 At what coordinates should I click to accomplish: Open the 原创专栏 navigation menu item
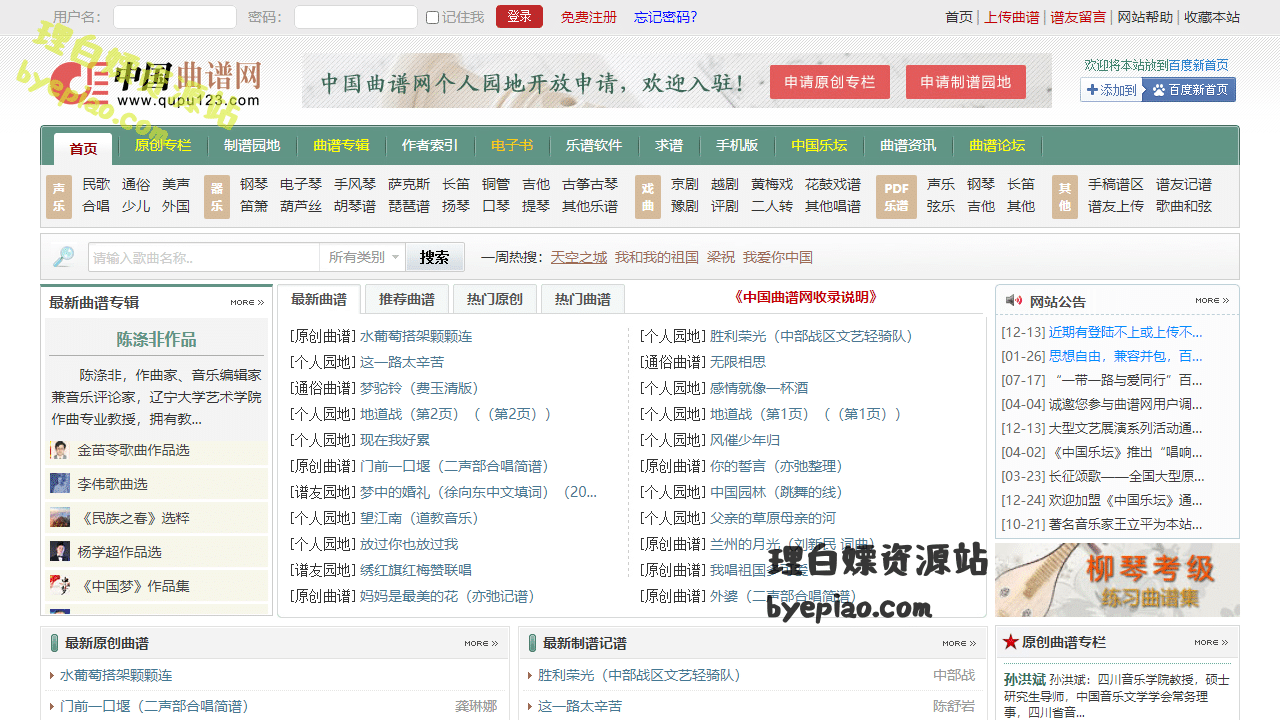pyautogui.click(x=163, y=146)
